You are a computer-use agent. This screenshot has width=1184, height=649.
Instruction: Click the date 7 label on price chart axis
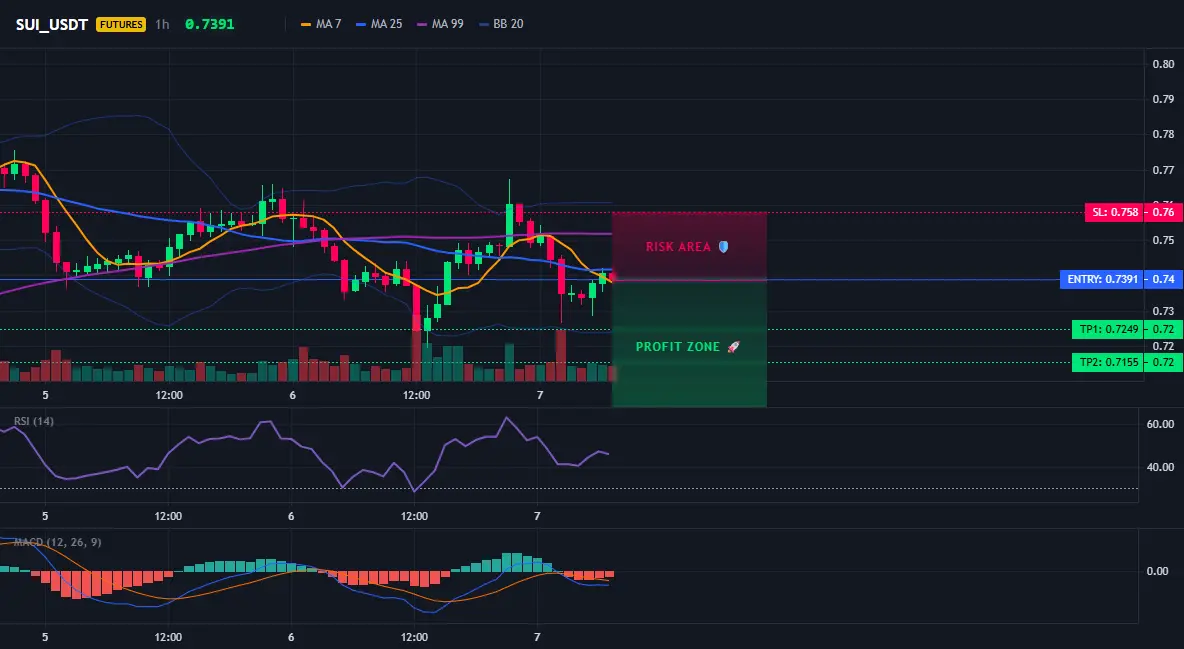coord(539,395)
